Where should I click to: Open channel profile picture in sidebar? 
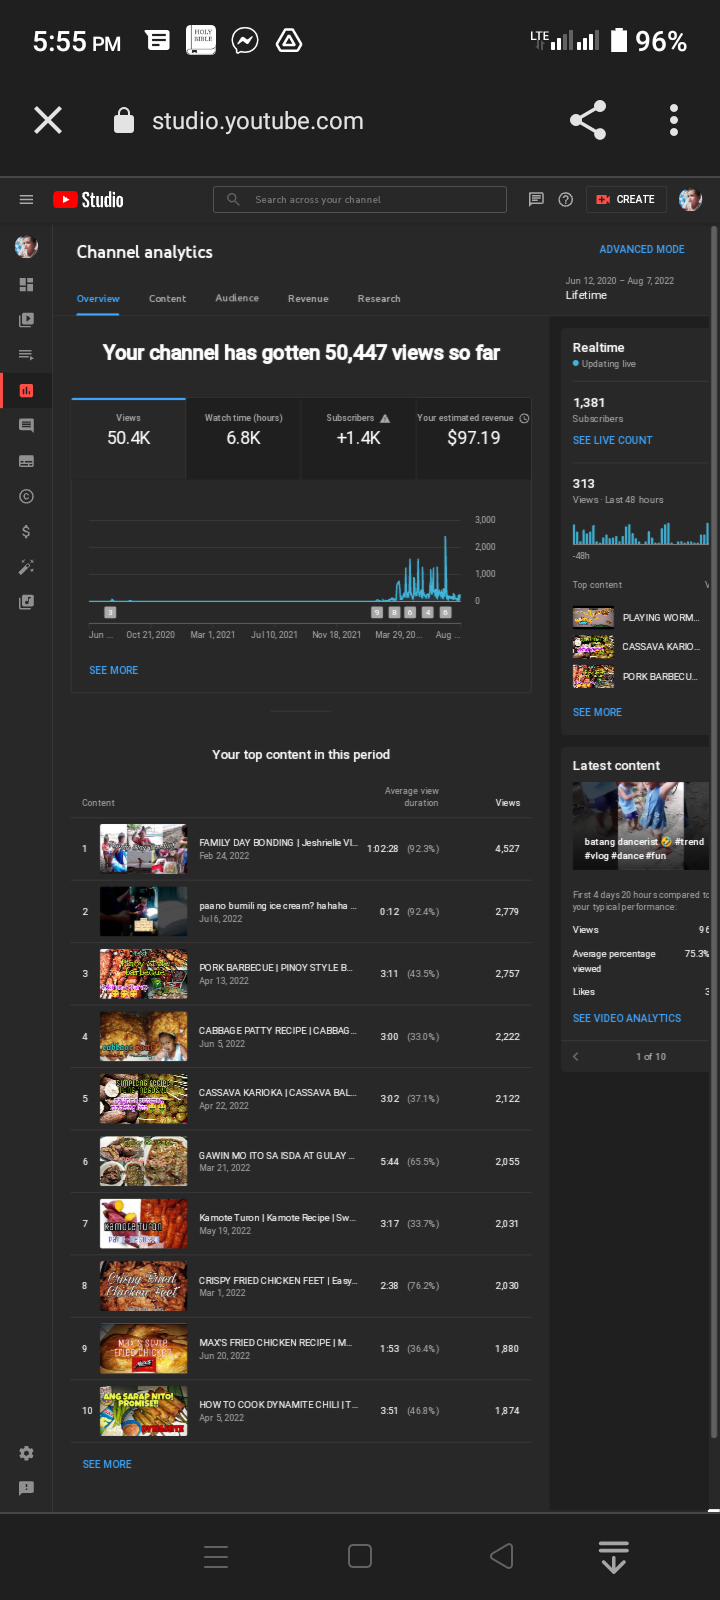26,246
